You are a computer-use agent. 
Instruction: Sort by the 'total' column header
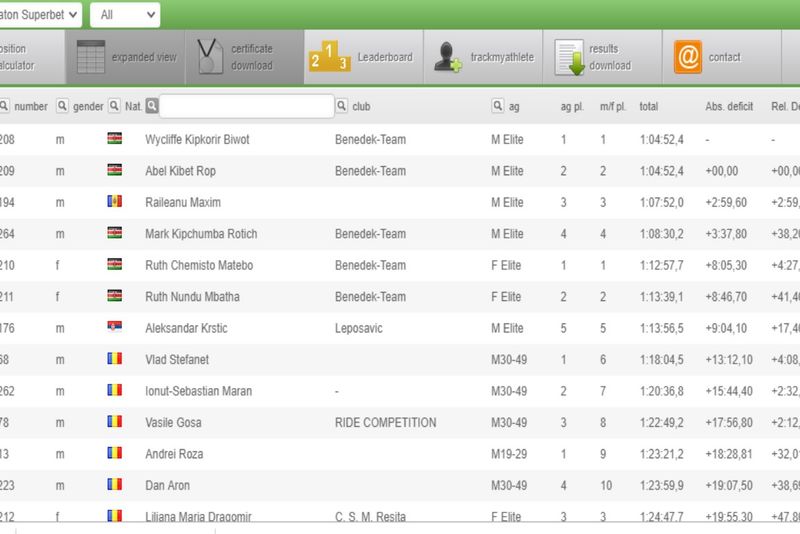click(x=648, y=106)
